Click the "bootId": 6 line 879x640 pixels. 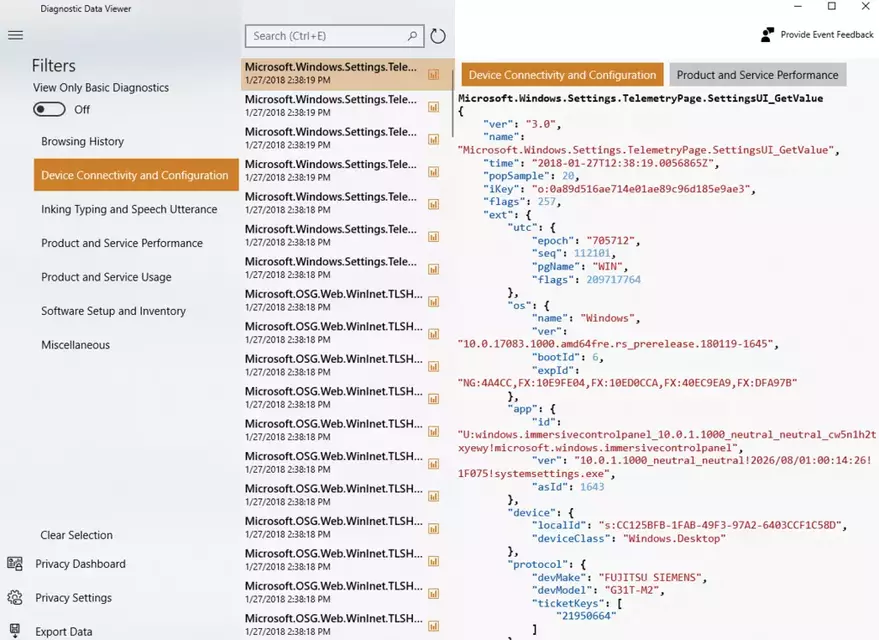[x=567, y=357]
